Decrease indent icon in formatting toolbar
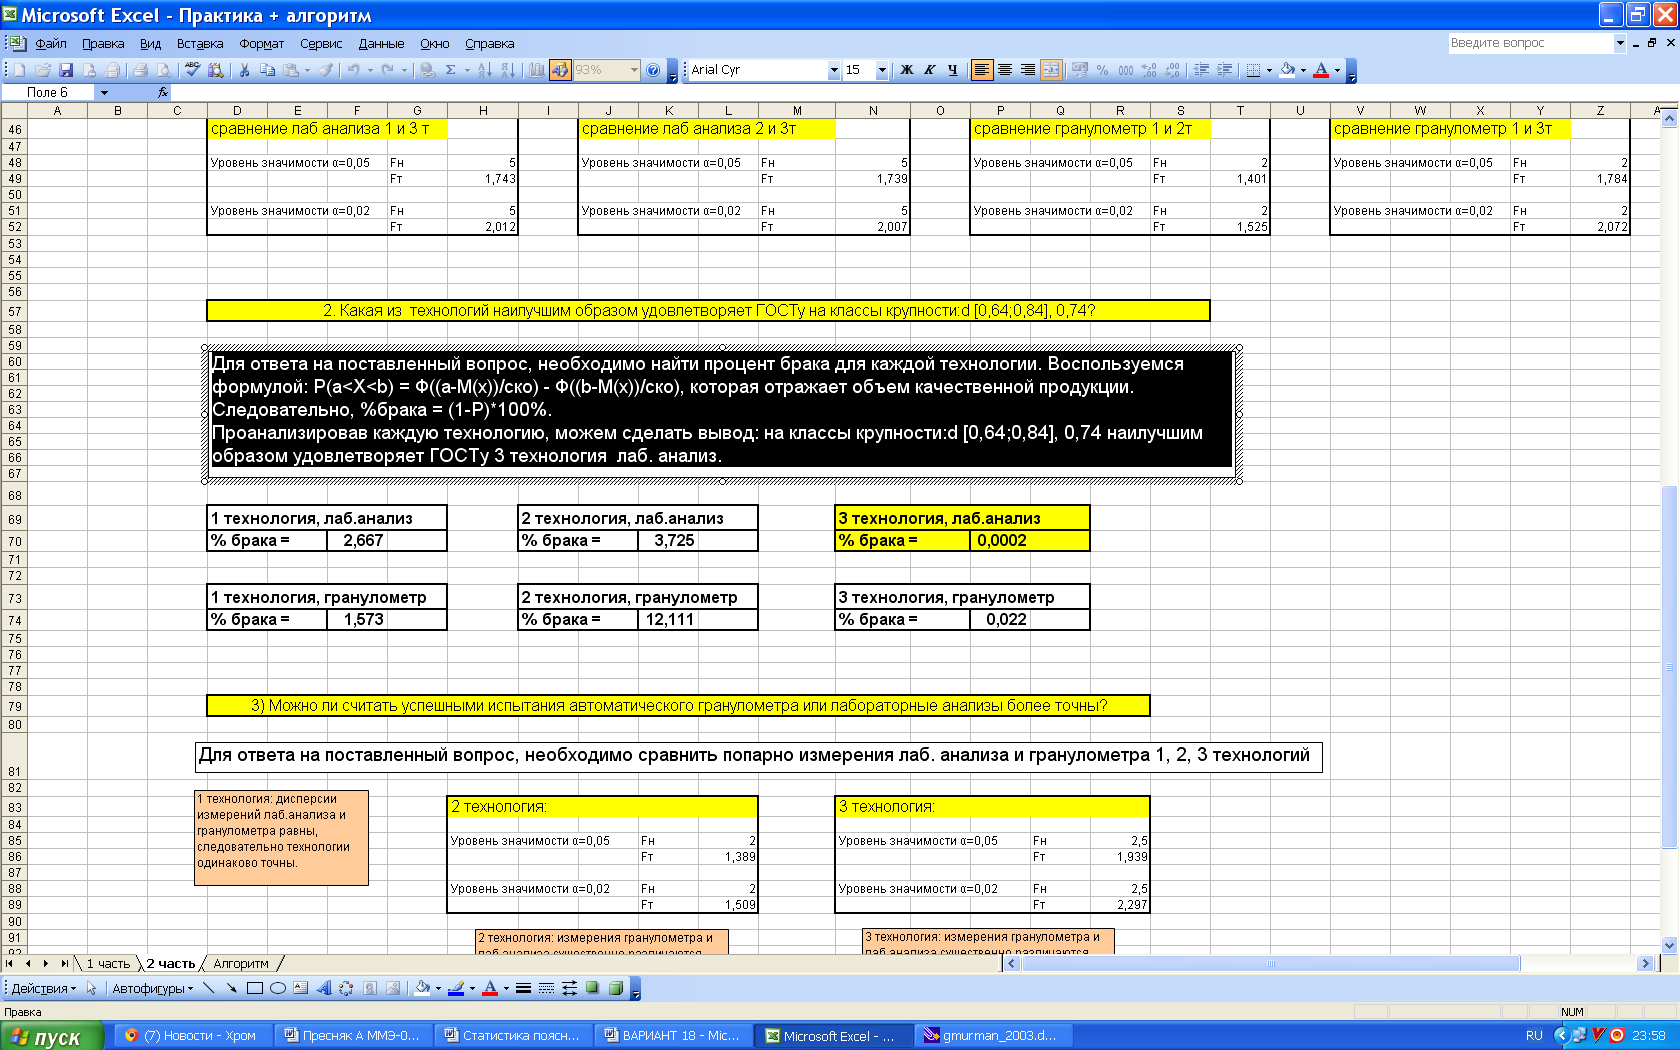The height and width of the screenshot is (1050, 1680). [1202, 70]
